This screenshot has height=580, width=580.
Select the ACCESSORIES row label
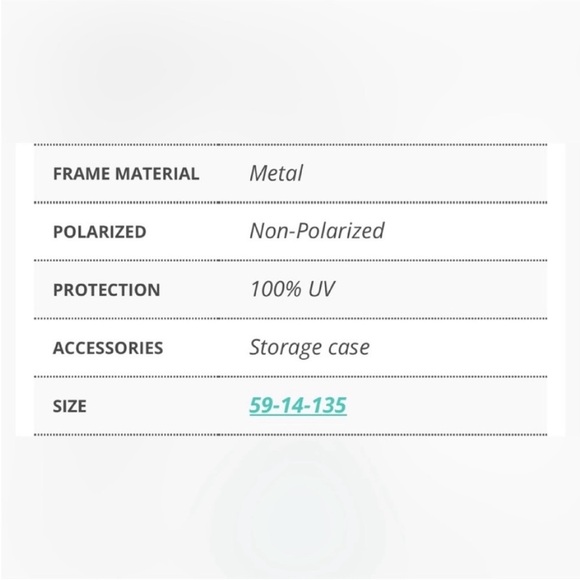pyautogui.click(x=108, y=348)
